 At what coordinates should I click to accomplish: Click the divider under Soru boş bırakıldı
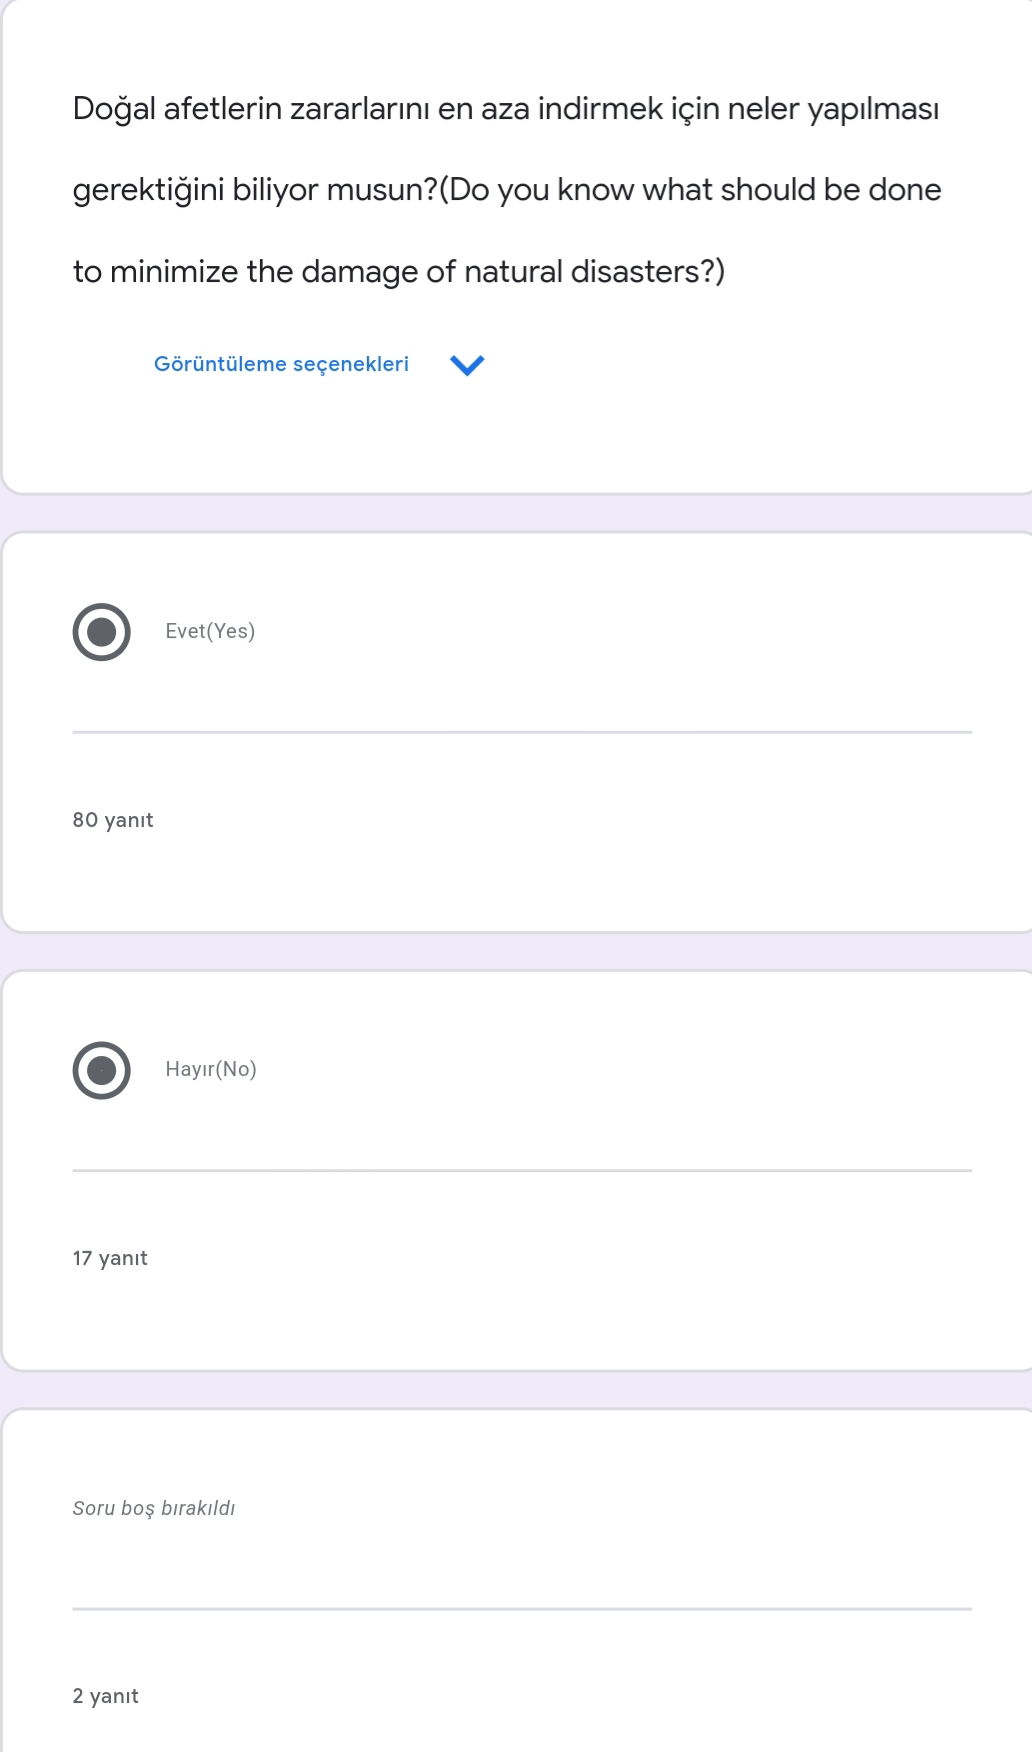[522, 1609]
